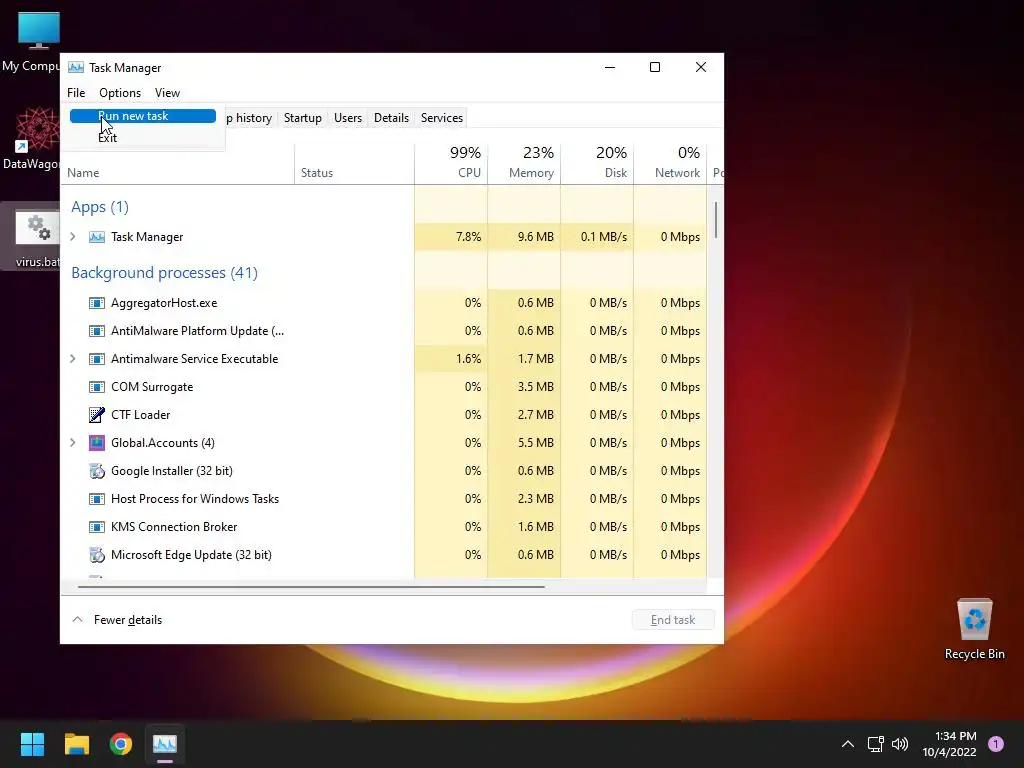1024x768 pixels.
Task: Select the DataWagon desktop shortcut
Action: coord(31,139)
